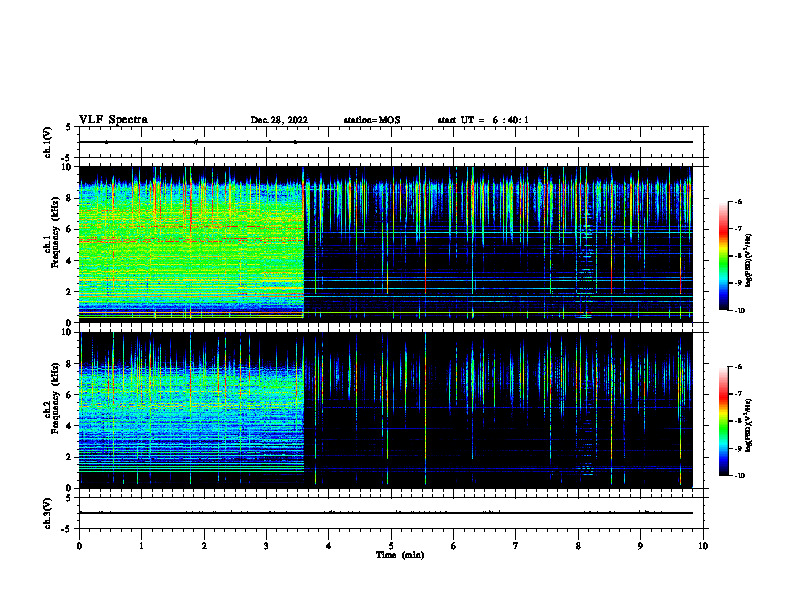Click inside the ch.1 spectrogram panel
792x612 pixels.
(385, 244)
